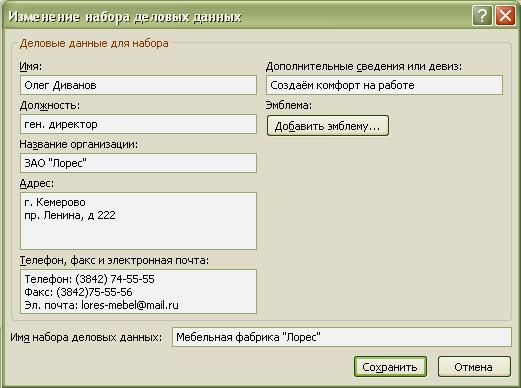The image size is (521, 388).
Task: Click the Имя: label
Action: [x=31, y=66]
